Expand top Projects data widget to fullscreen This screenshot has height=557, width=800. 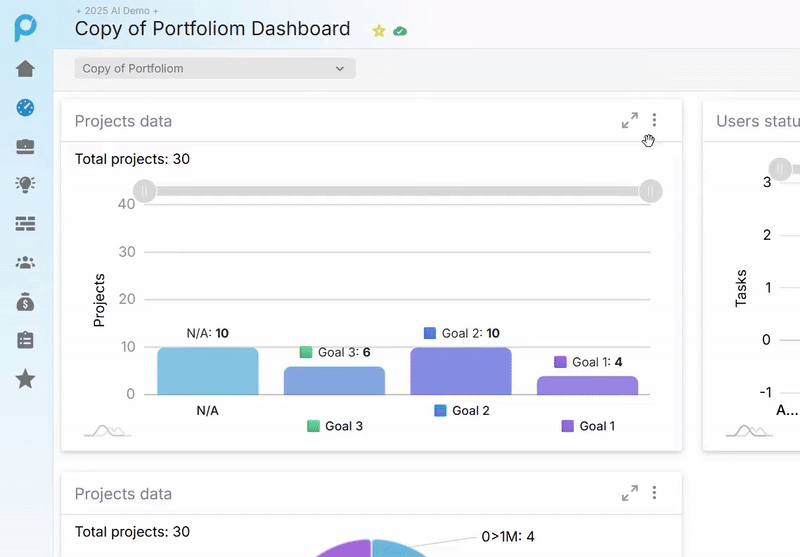[629, 121]
